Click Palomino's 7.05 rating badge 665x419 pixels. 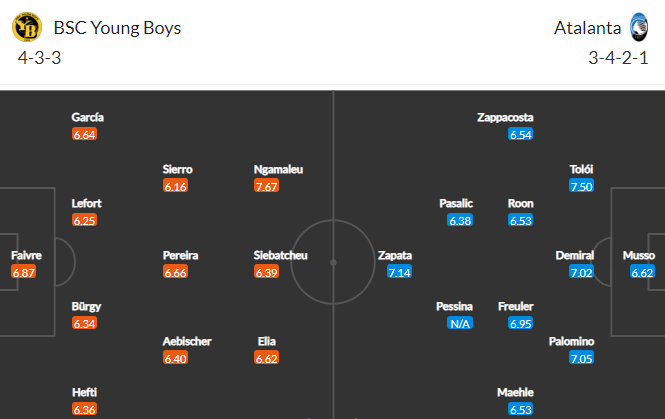[581, 359]
